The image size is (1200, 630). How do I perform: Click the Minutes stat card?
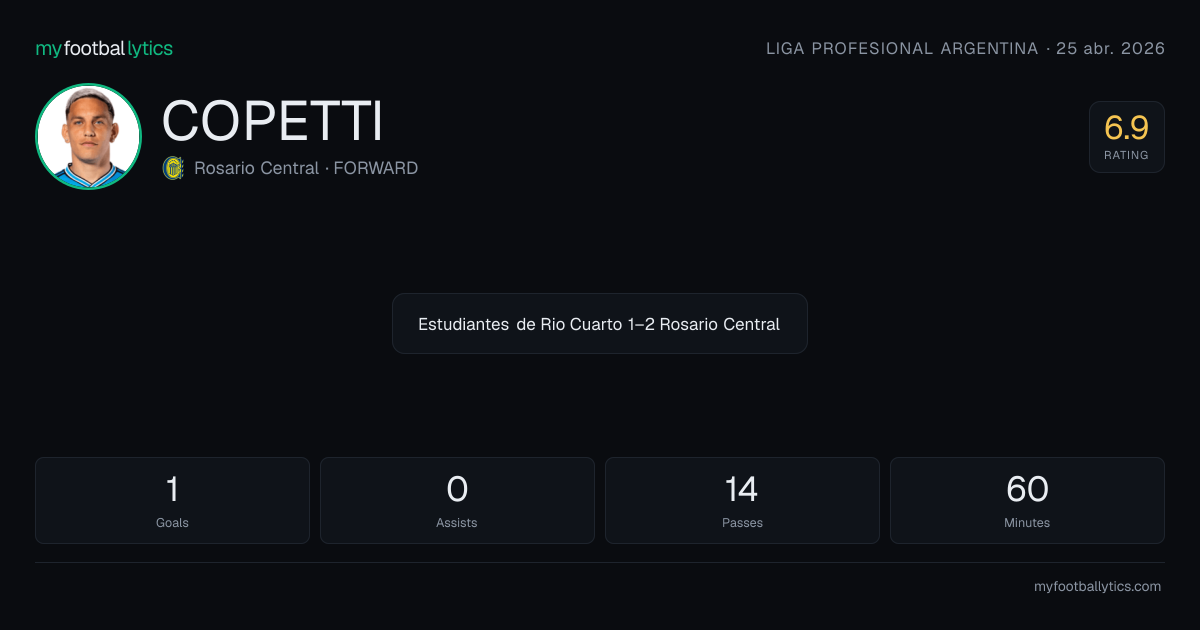[x=1027, y=500]
